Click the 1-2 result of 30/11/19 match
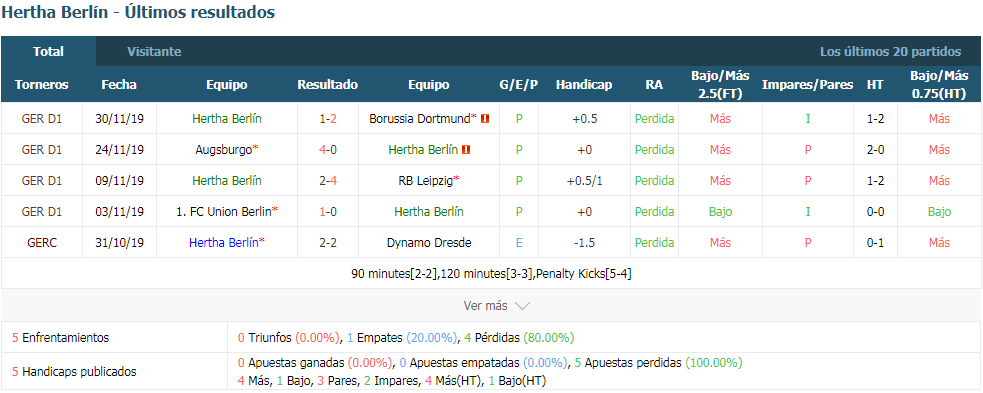983x393 pixels. pos(328,118)
